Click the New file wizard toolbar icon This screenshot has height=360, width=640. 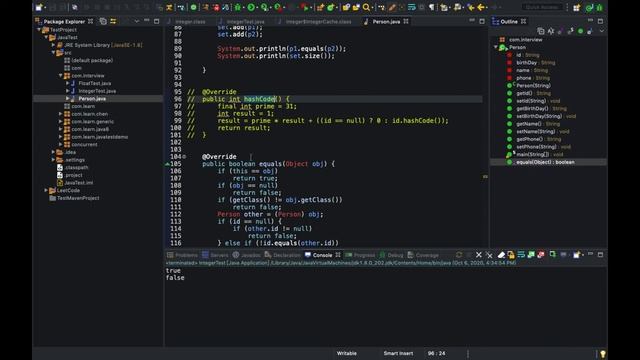pyautogui.click(x=39, y=7)
